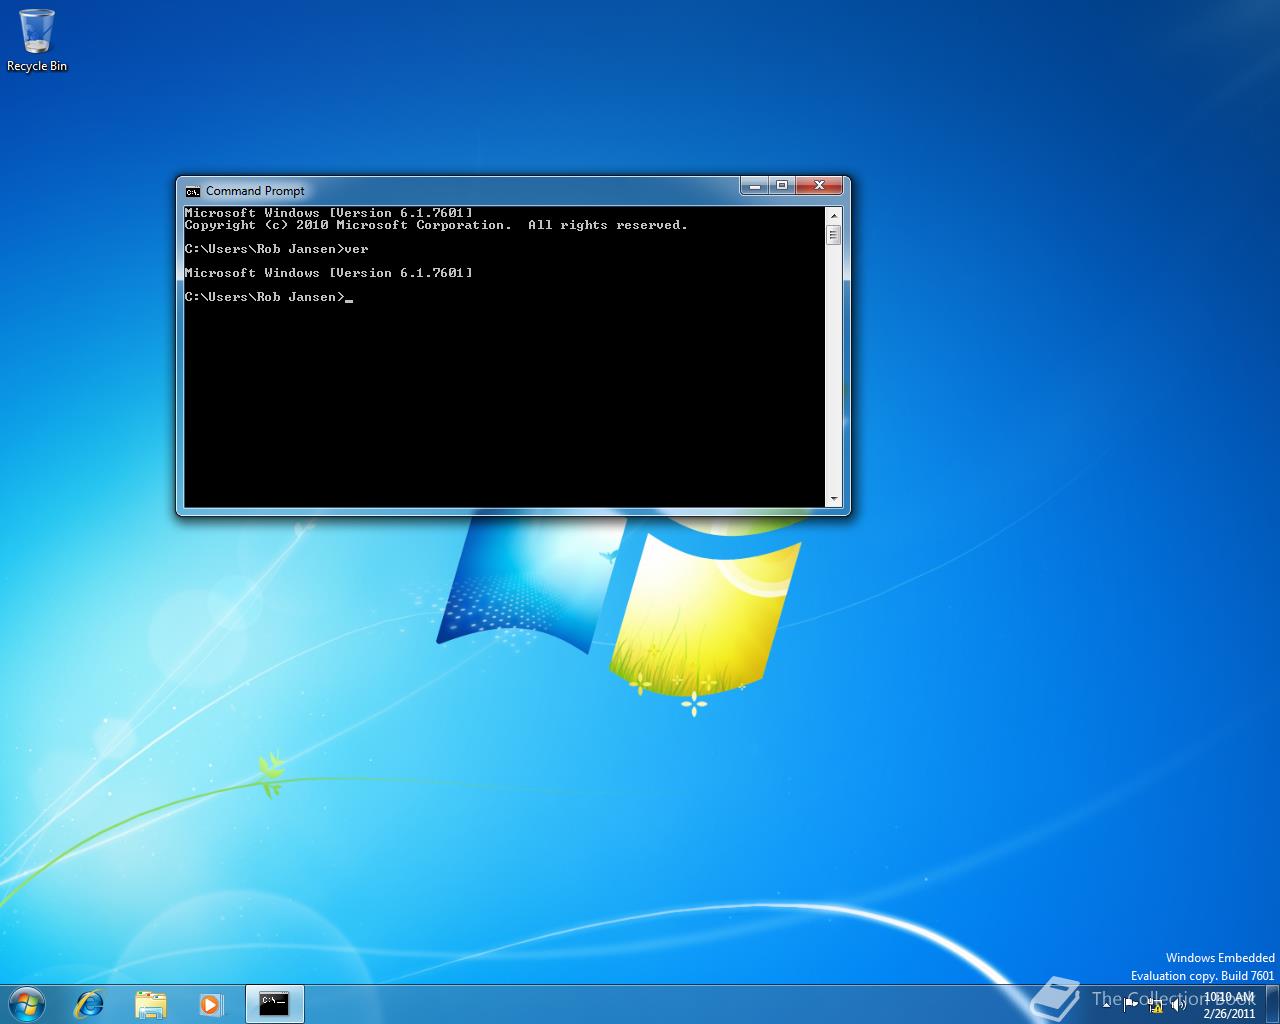
Task: Maximize the Command Prompt window
Action: tap(782, 186)
